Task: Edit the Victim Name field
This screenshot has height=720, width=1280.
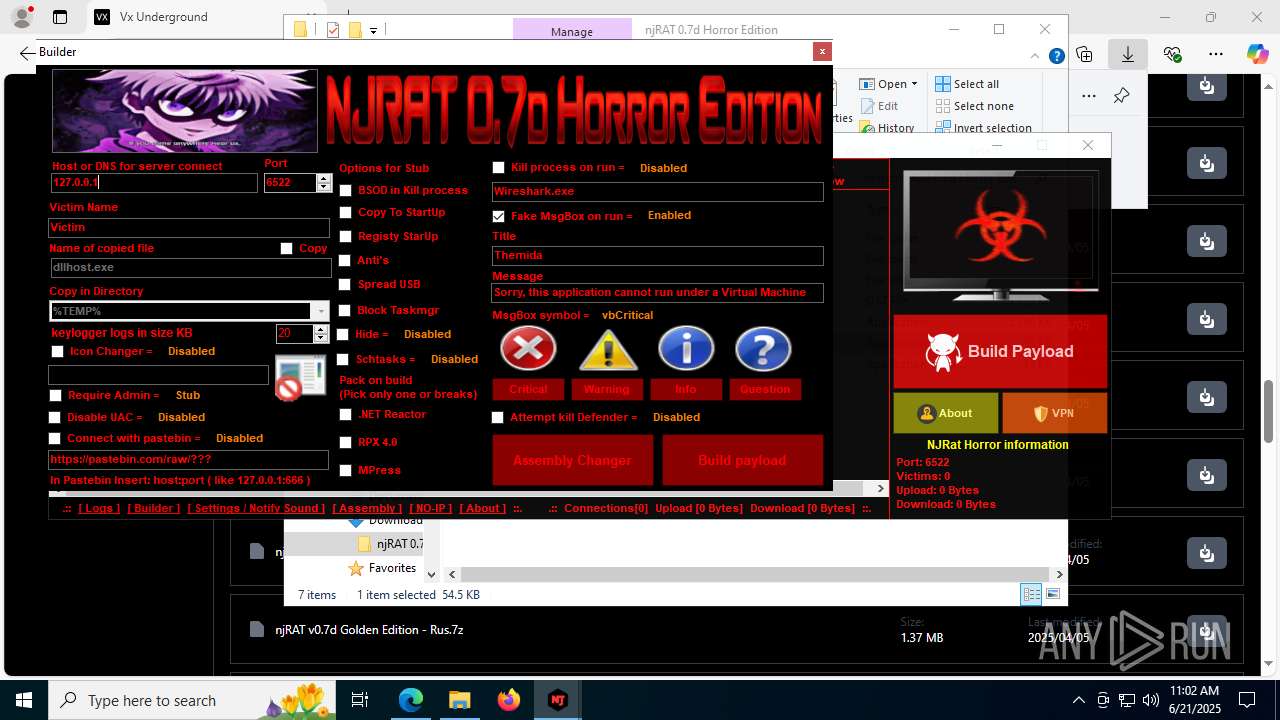Action: [189, 227]
